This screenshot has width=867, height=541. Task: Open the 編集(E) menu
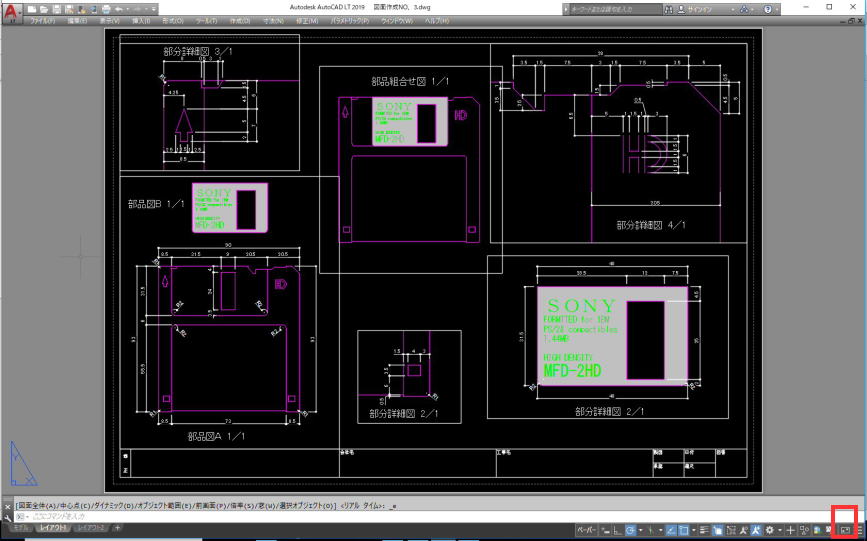tap(77, 21)
